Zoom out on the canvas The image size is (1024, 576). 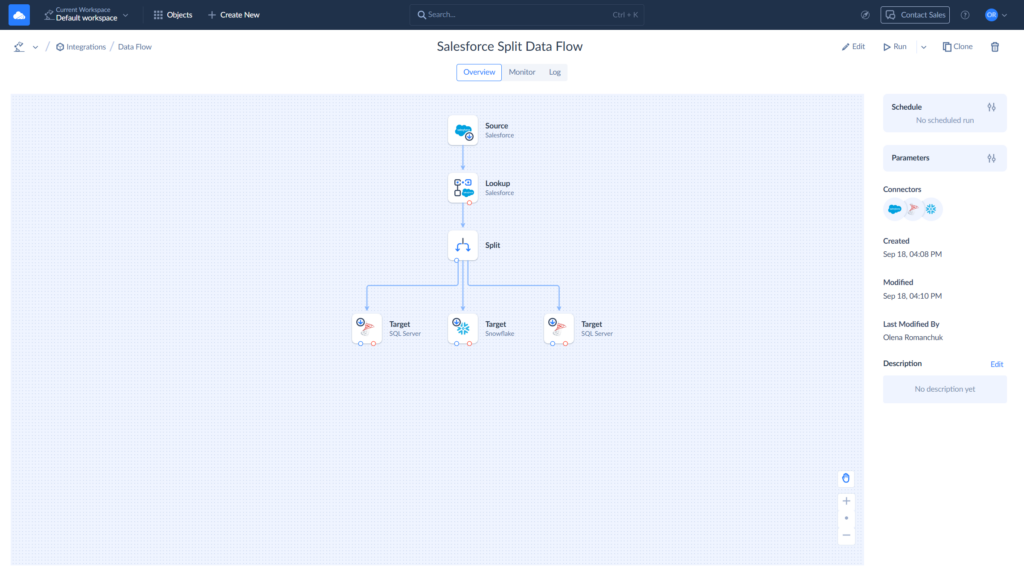click(846, 536)
